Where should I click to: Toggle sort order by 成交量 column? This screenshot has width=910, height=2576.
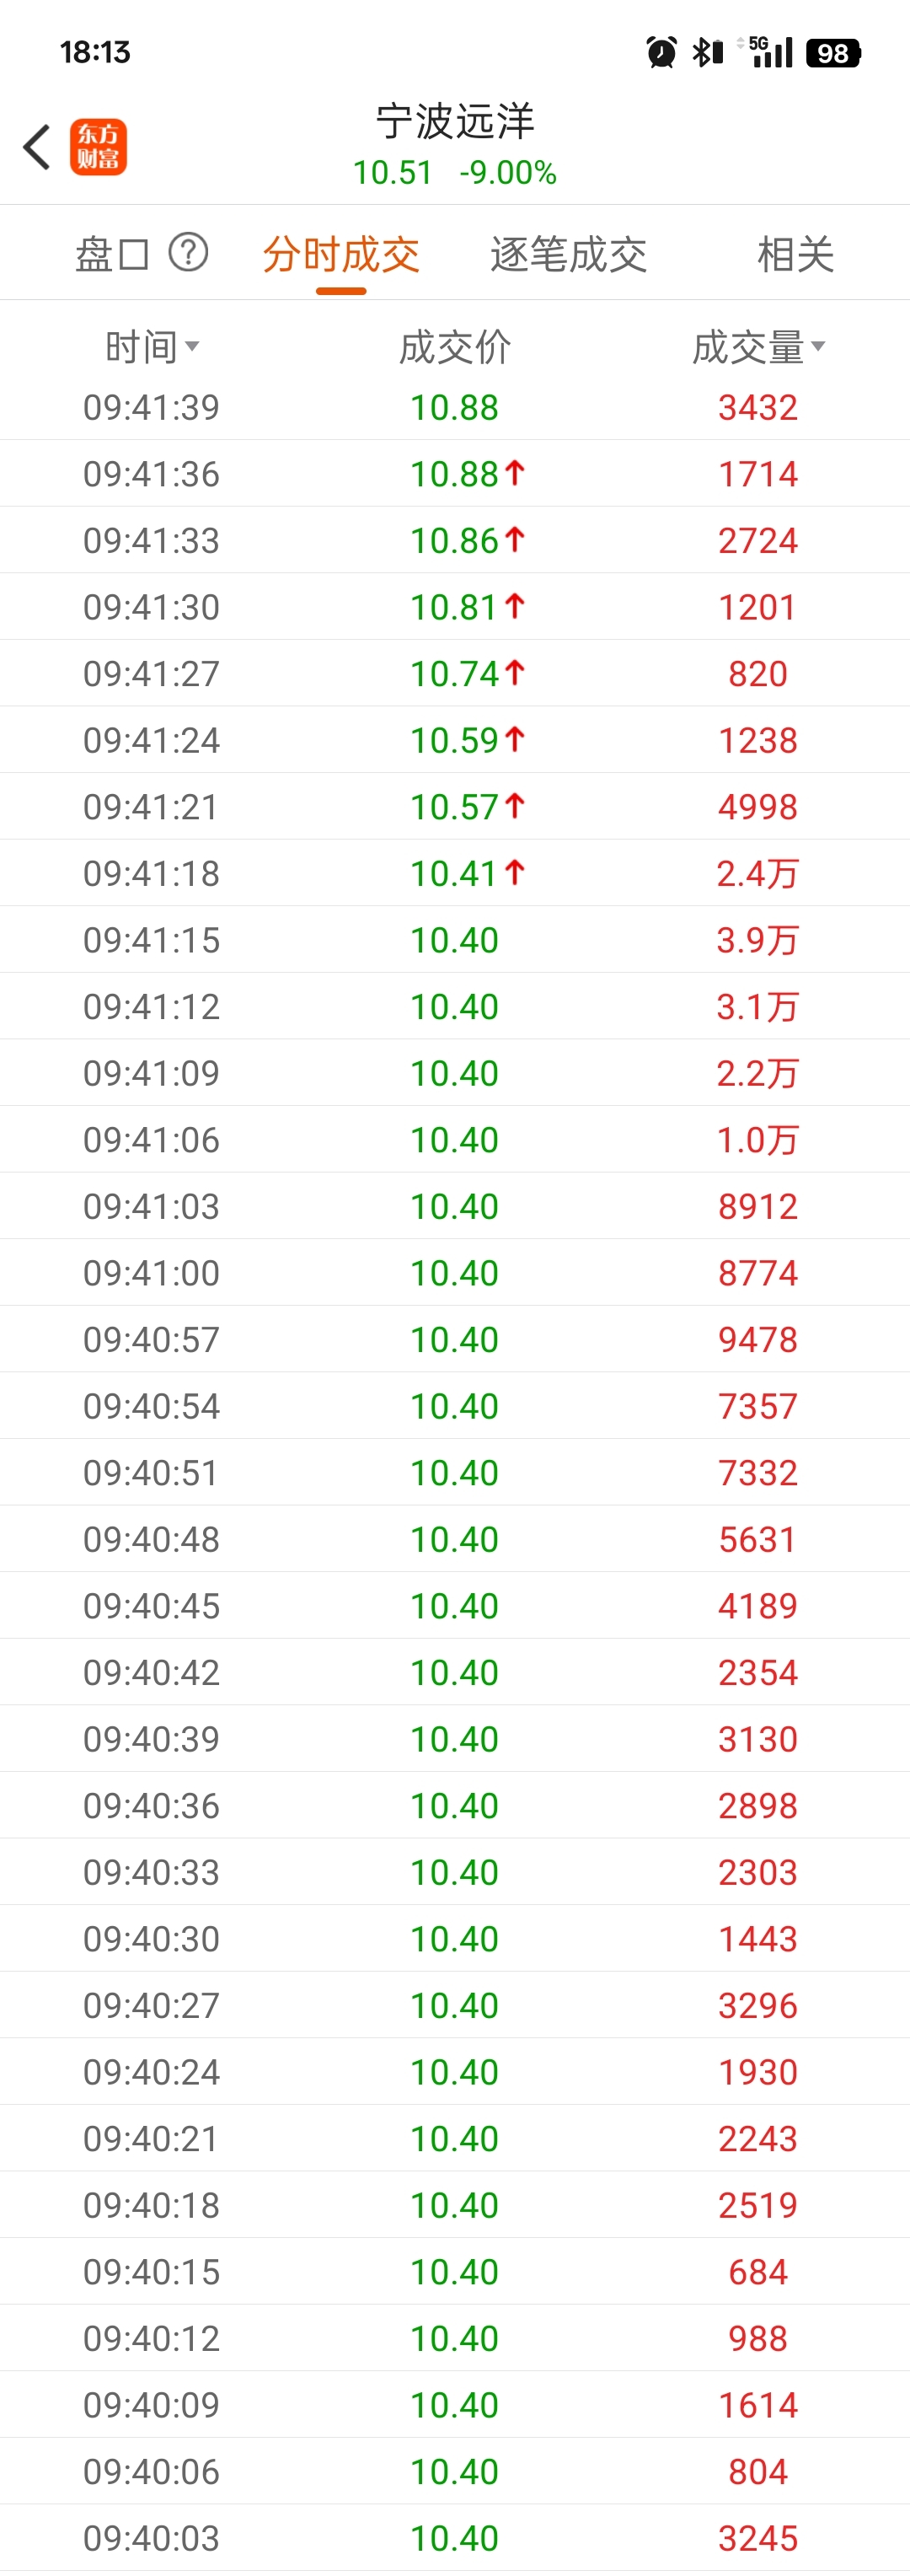[758, 347]
